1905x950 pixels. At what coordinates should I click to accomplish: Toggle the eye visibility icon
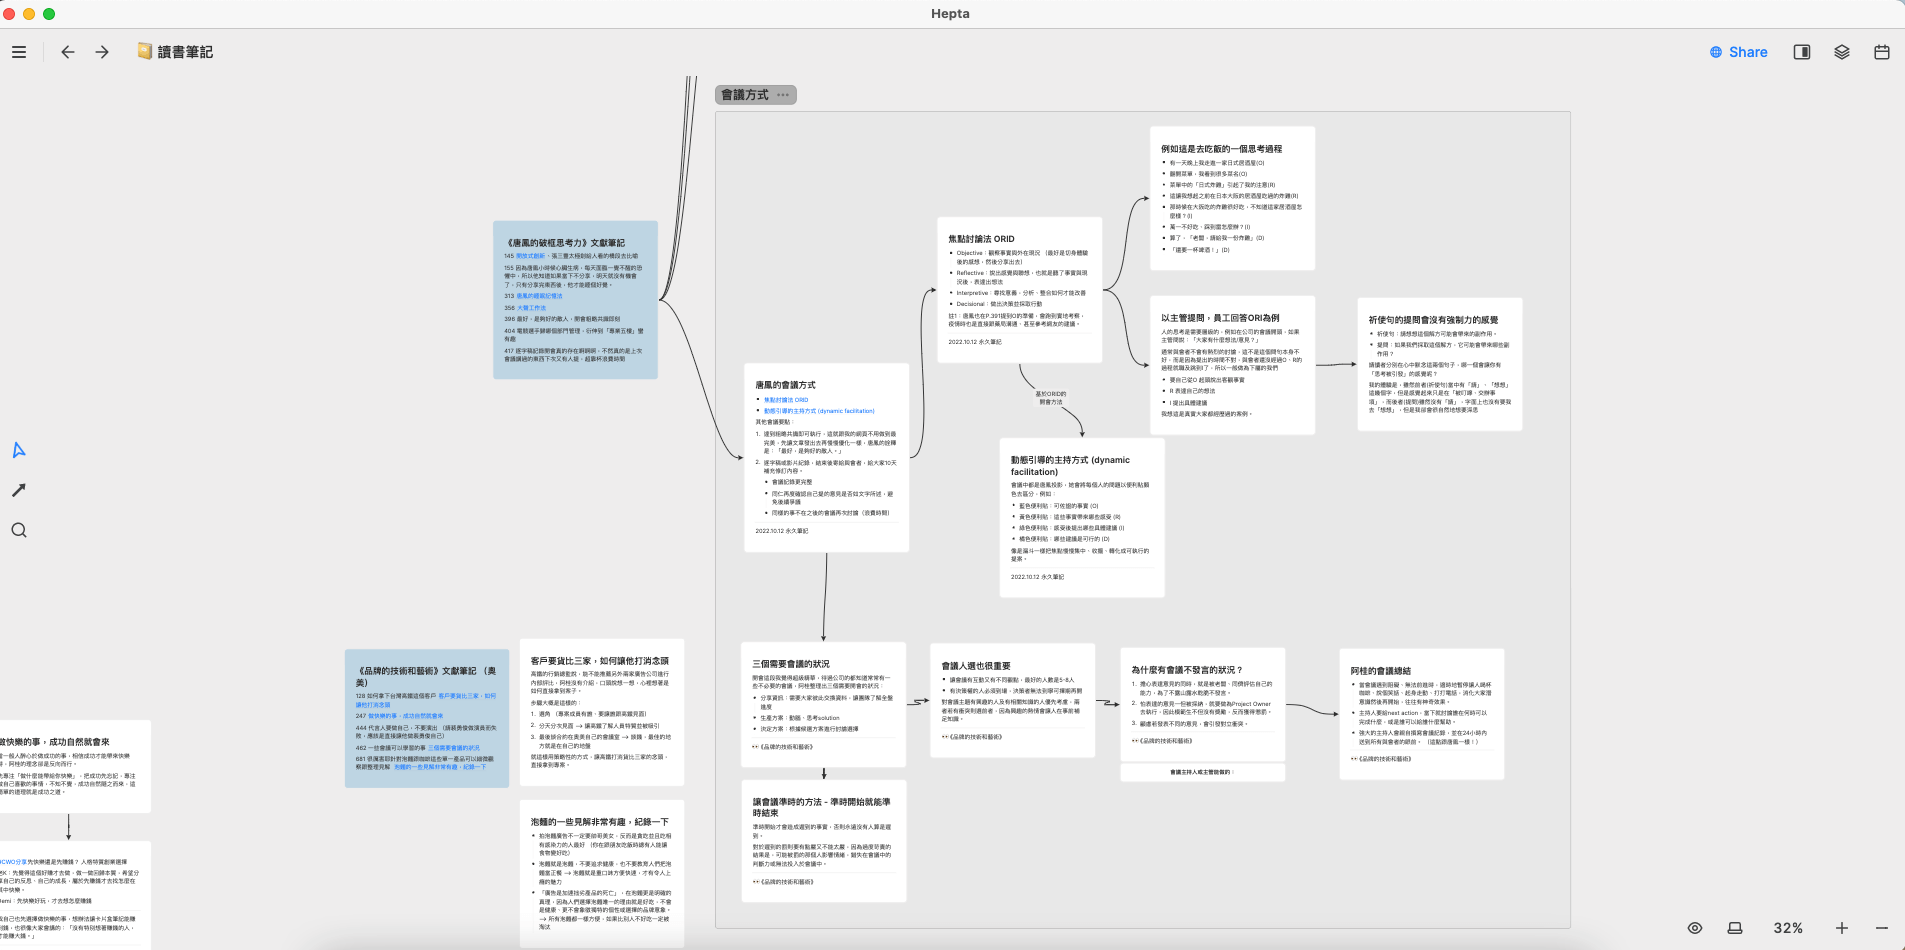coord(1695,928)
